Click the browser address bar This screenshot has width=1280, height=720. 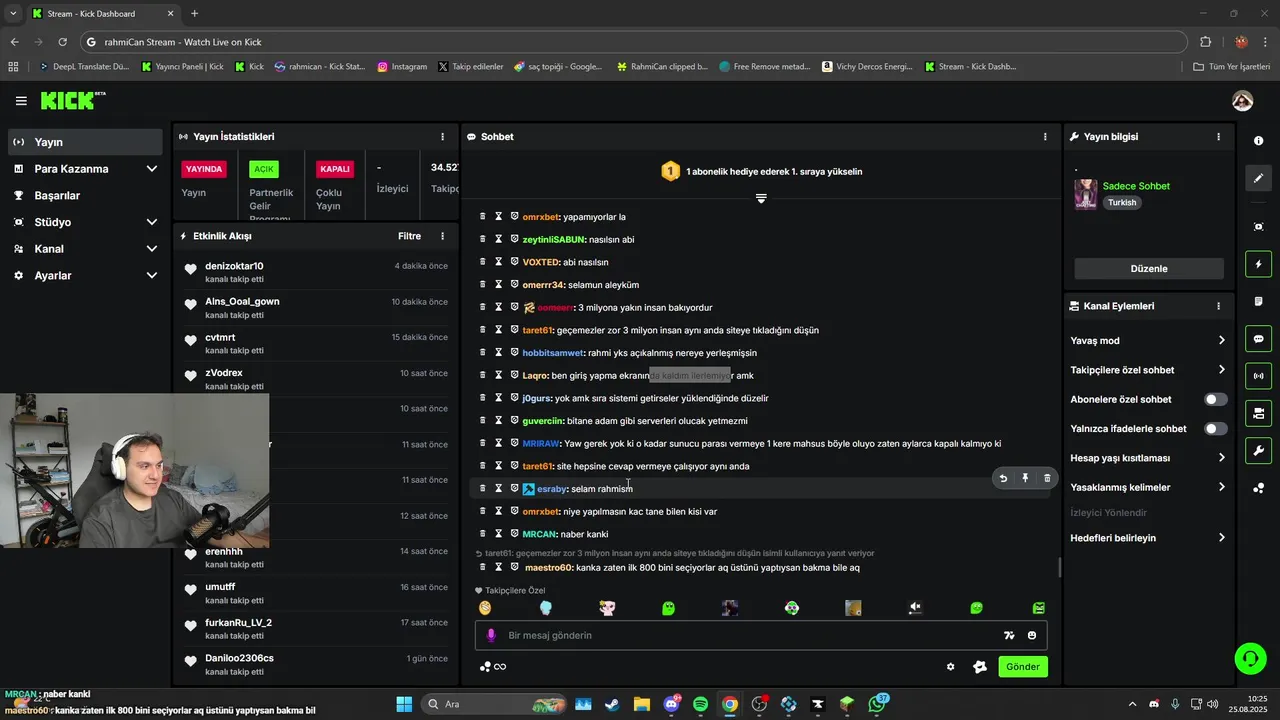point(632,42)
